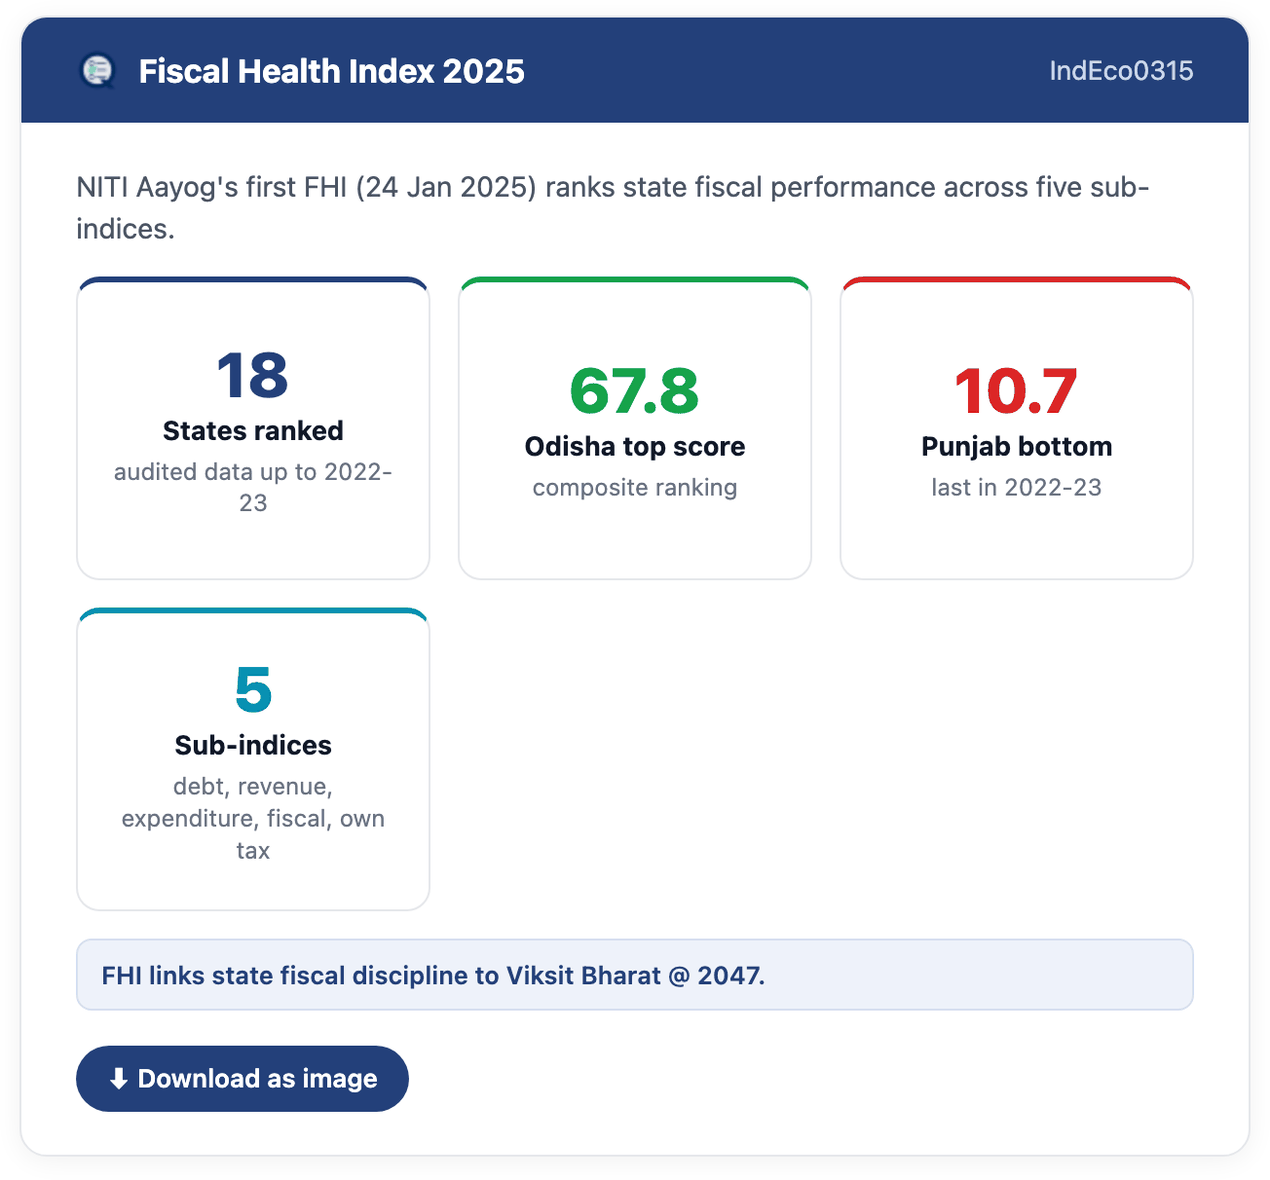
Task: Click the dark blue header bar
Action: click(x=635, y=70)
